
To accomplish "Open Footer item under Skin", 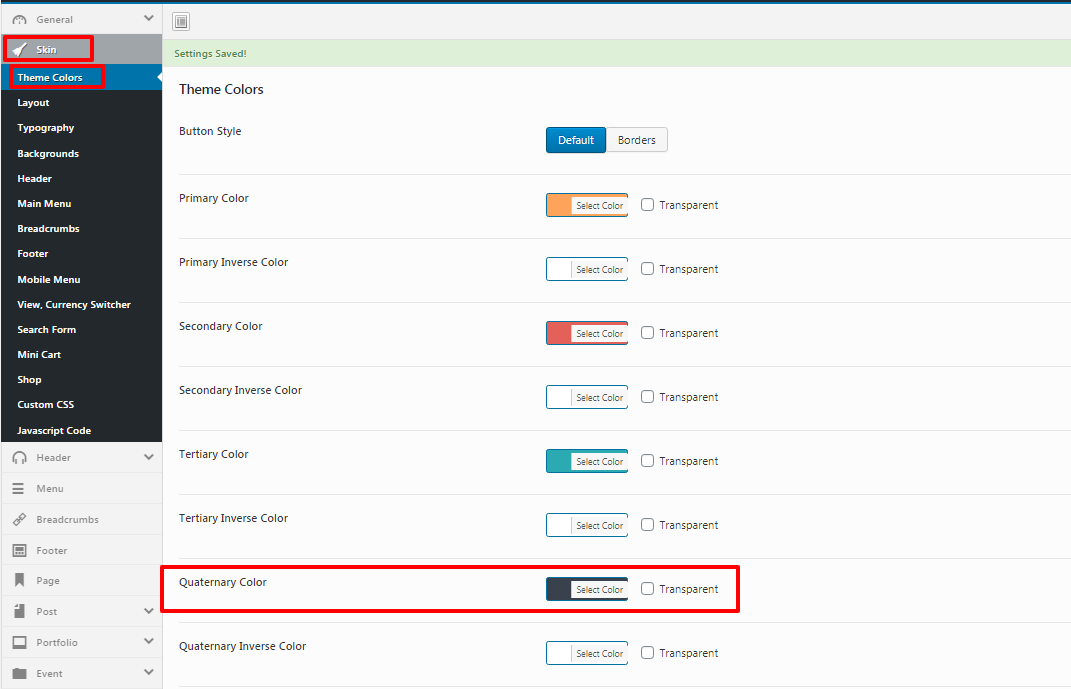I will (81, 253).
